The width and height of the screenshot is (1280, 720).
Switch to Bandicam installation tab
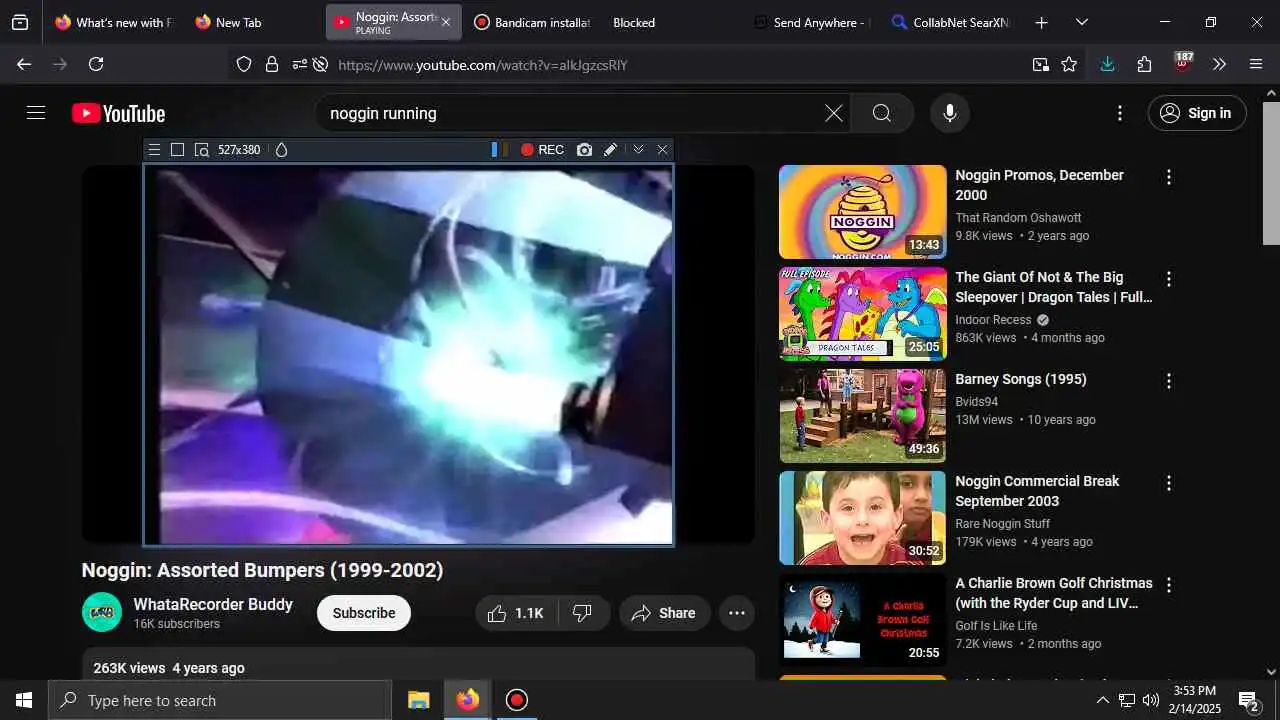point(533,22)
